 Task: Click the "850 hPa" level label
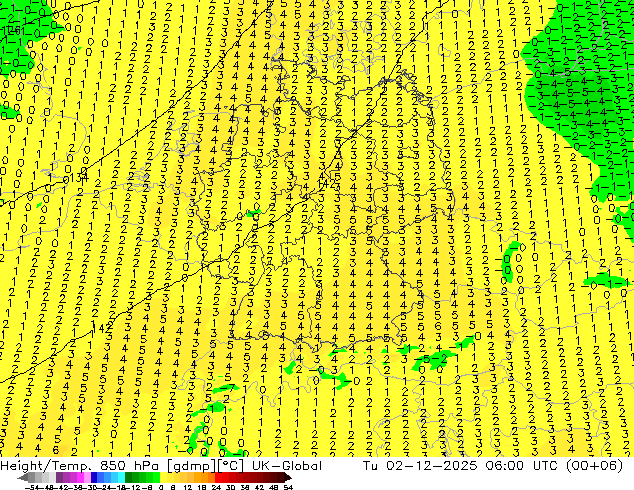[x=130, y=466]
